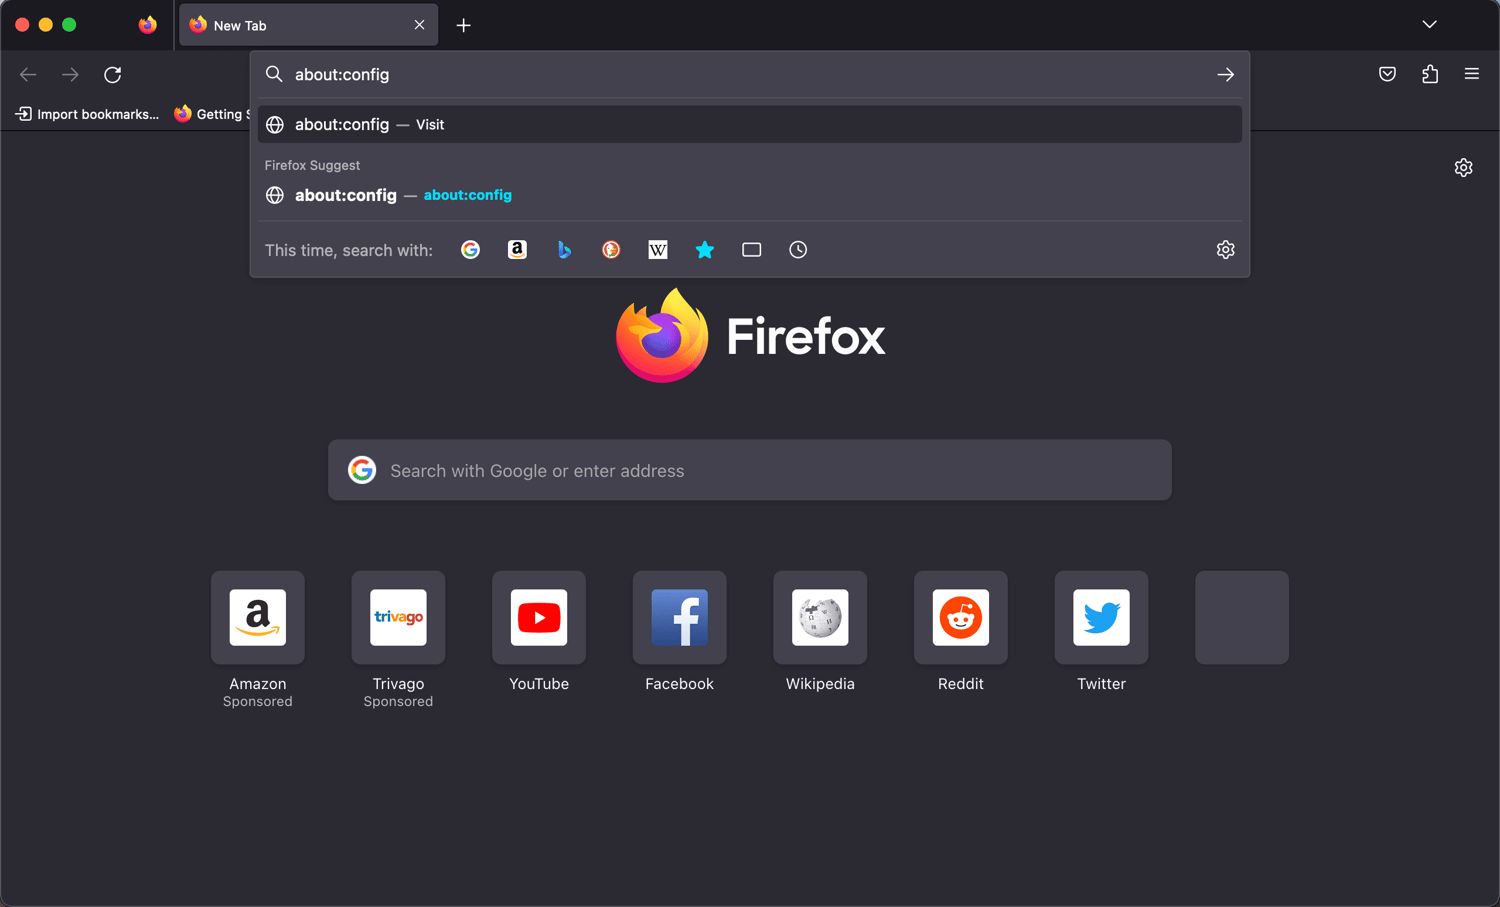This screenshot has width=1500, height=907.
Task: Click the go arrow in address bar
Action: pos(1225,75)
